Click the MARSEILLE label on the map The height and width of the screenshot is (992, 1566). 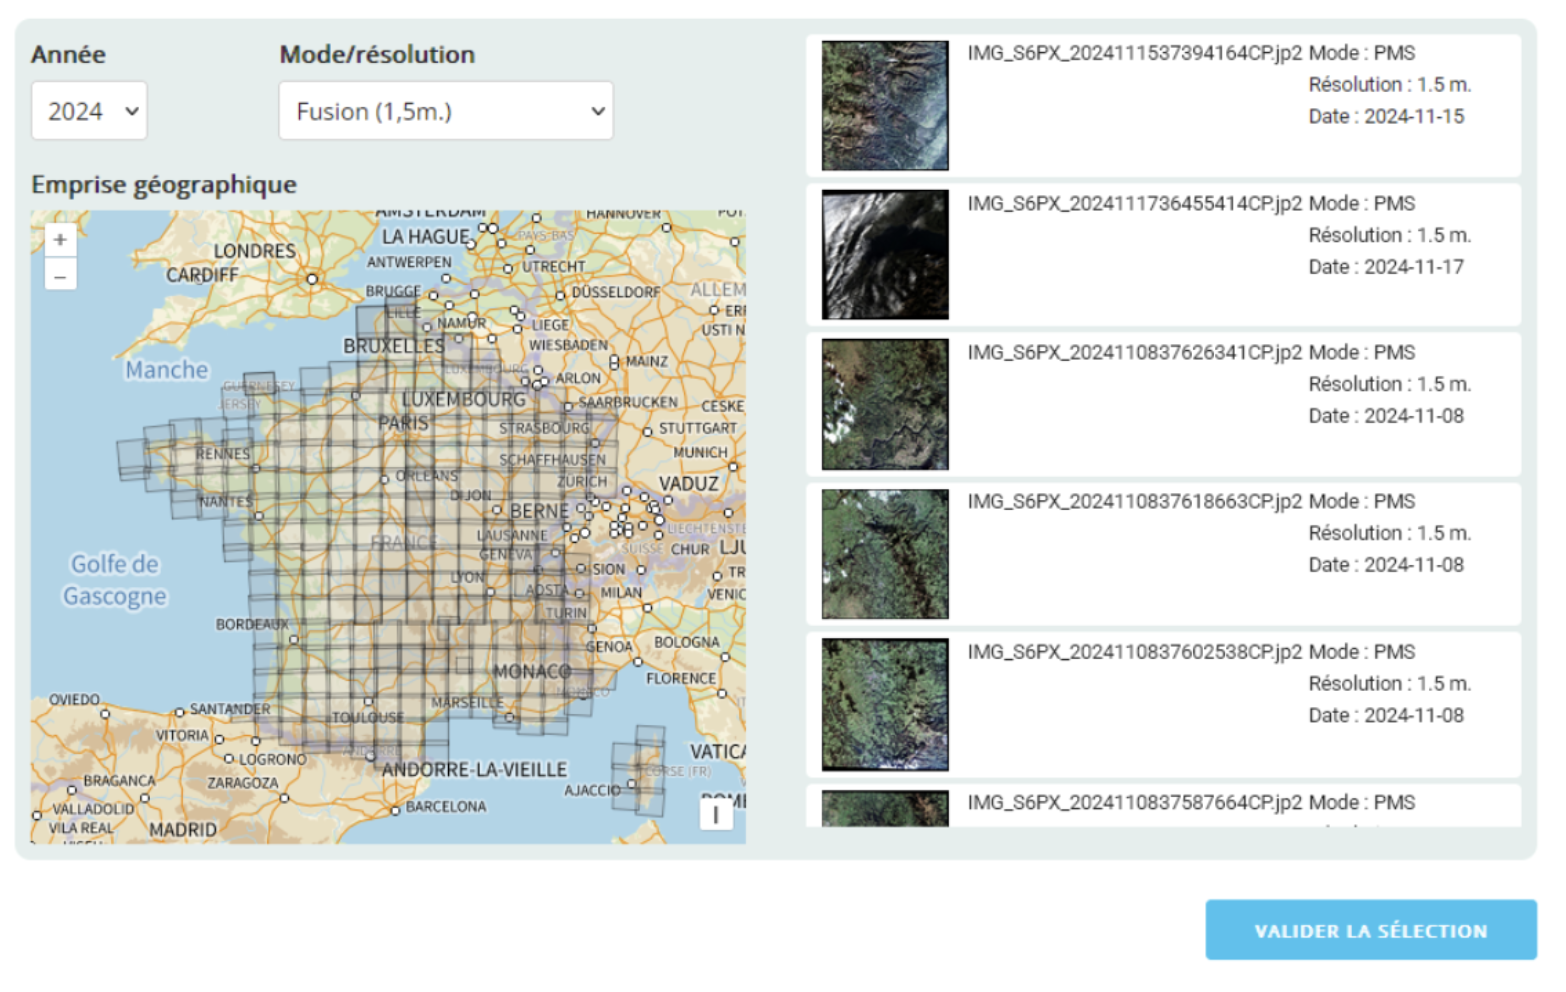tap(467, 703)
